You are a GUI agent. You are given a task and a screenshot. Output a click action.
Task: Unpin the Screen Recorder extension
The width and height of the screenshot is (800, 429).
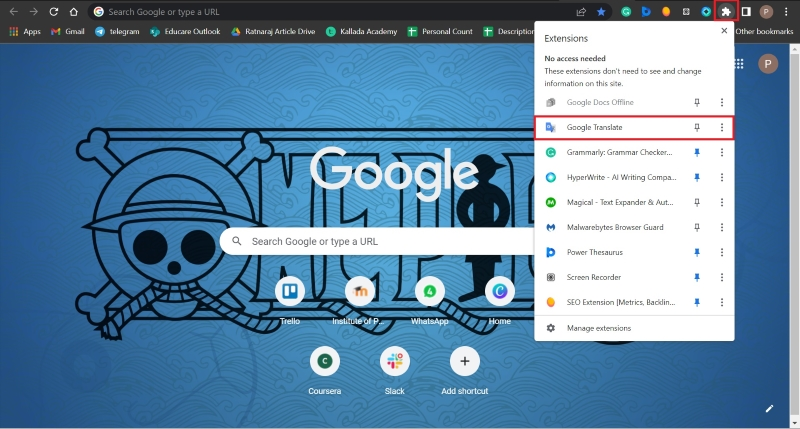tap(697, 277)
